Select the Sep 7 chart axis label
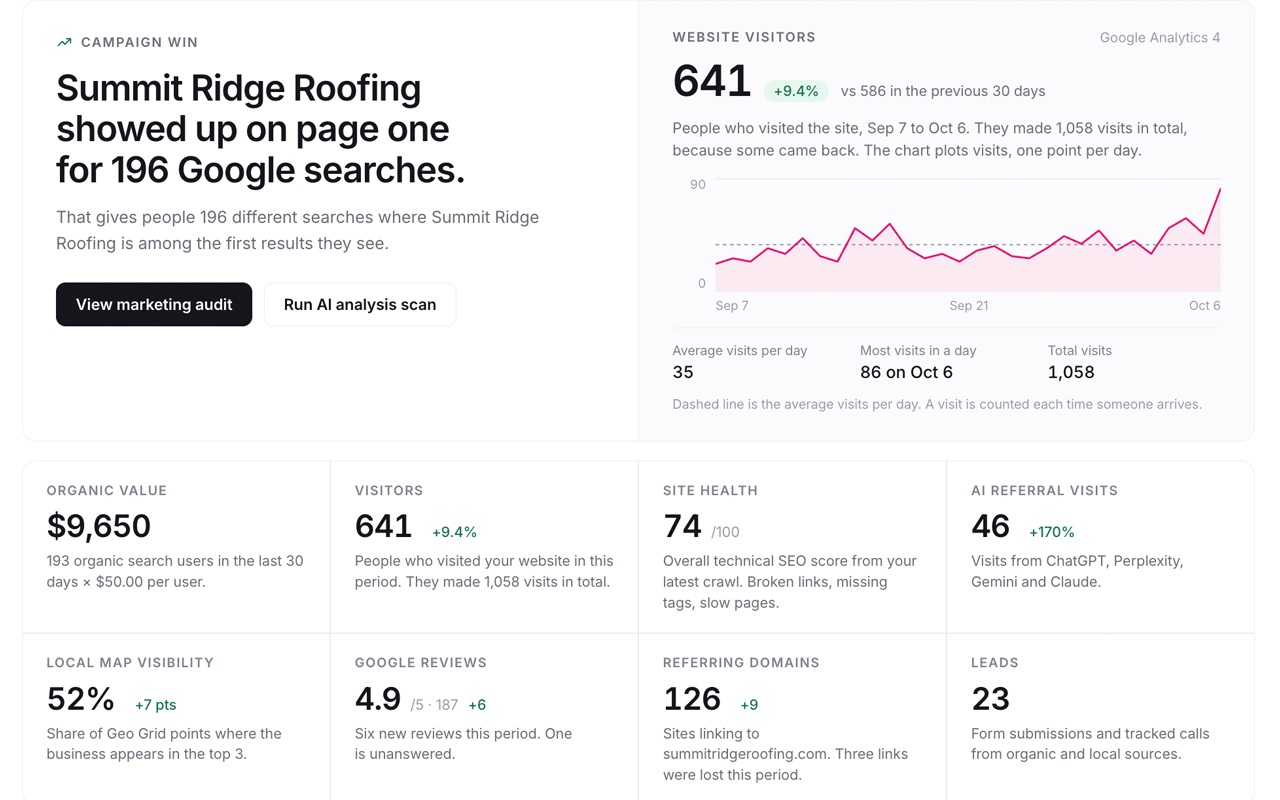Viewport: 1280px width, 800px height. coord(732,306)
